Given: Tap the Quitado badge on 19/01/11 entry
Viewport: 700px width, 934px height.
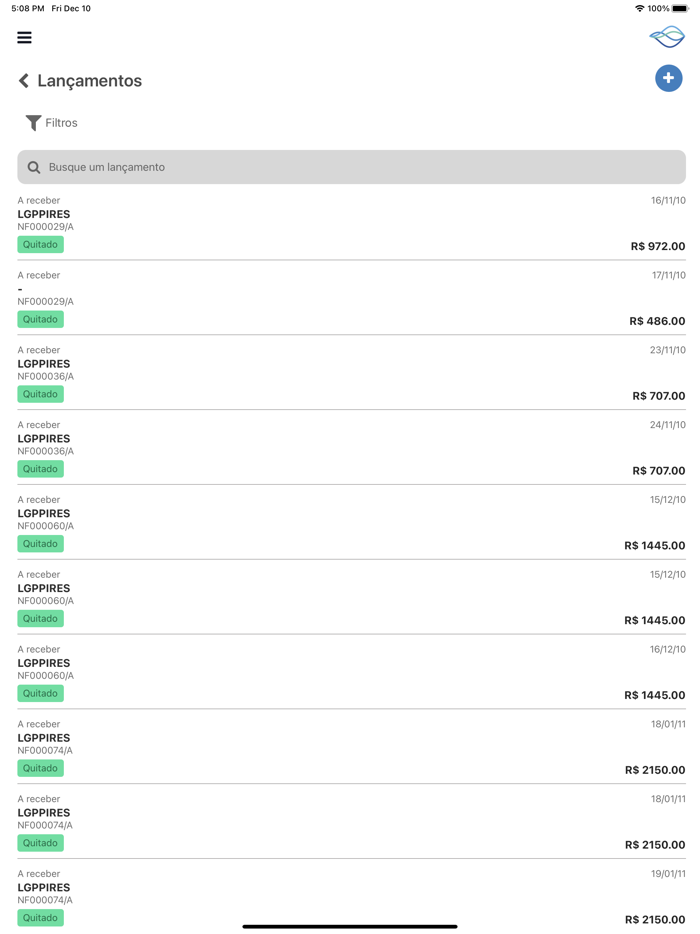Looking at the screenshot, I should click(x=40, y=917).
